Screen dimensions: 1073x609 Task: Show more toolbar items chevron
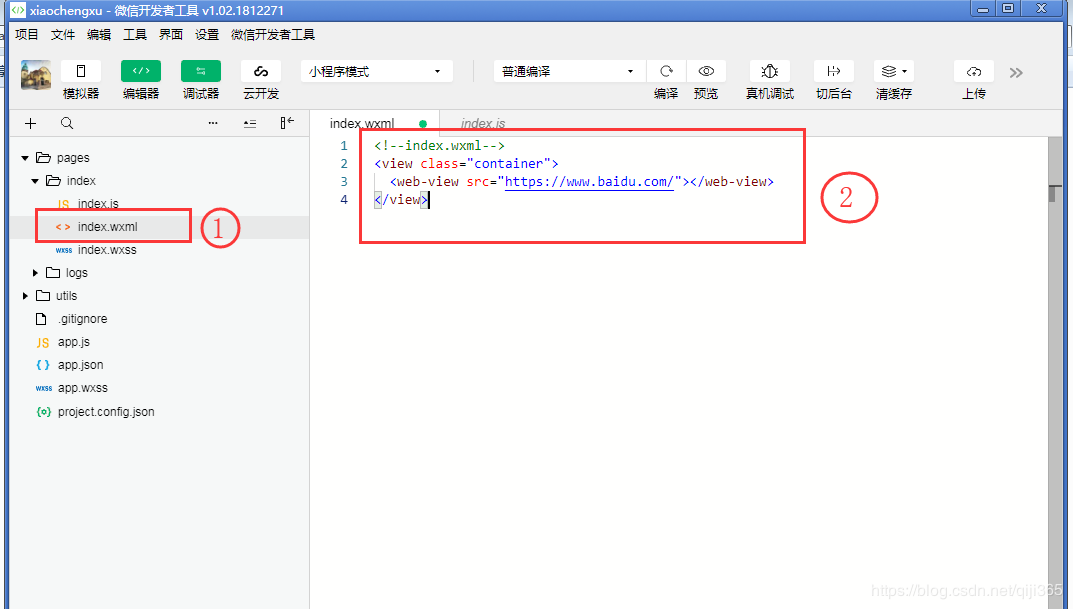pos(1016,73)
